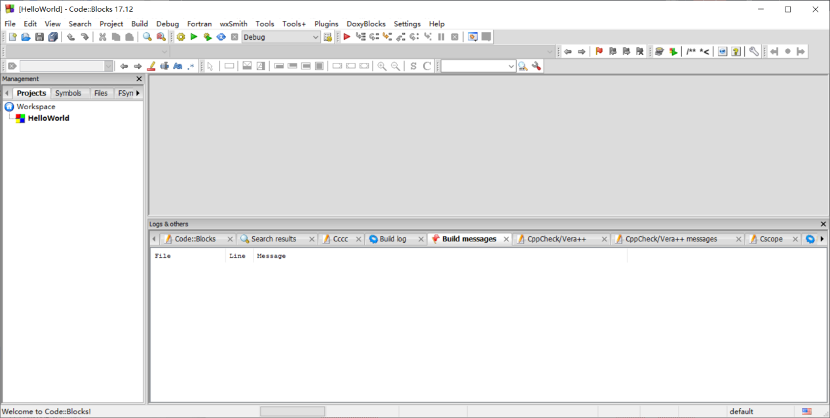This screenshot has width=830, height=418.
Task: Click the zoom in magnifier icon
Action: pyautogui.click(x=382, y=66)
